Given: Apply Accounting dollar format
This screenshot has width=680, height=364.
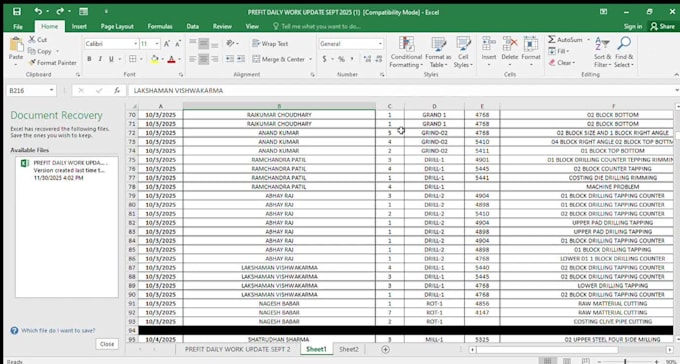Looking at the screenshot, I should point(324,59).
